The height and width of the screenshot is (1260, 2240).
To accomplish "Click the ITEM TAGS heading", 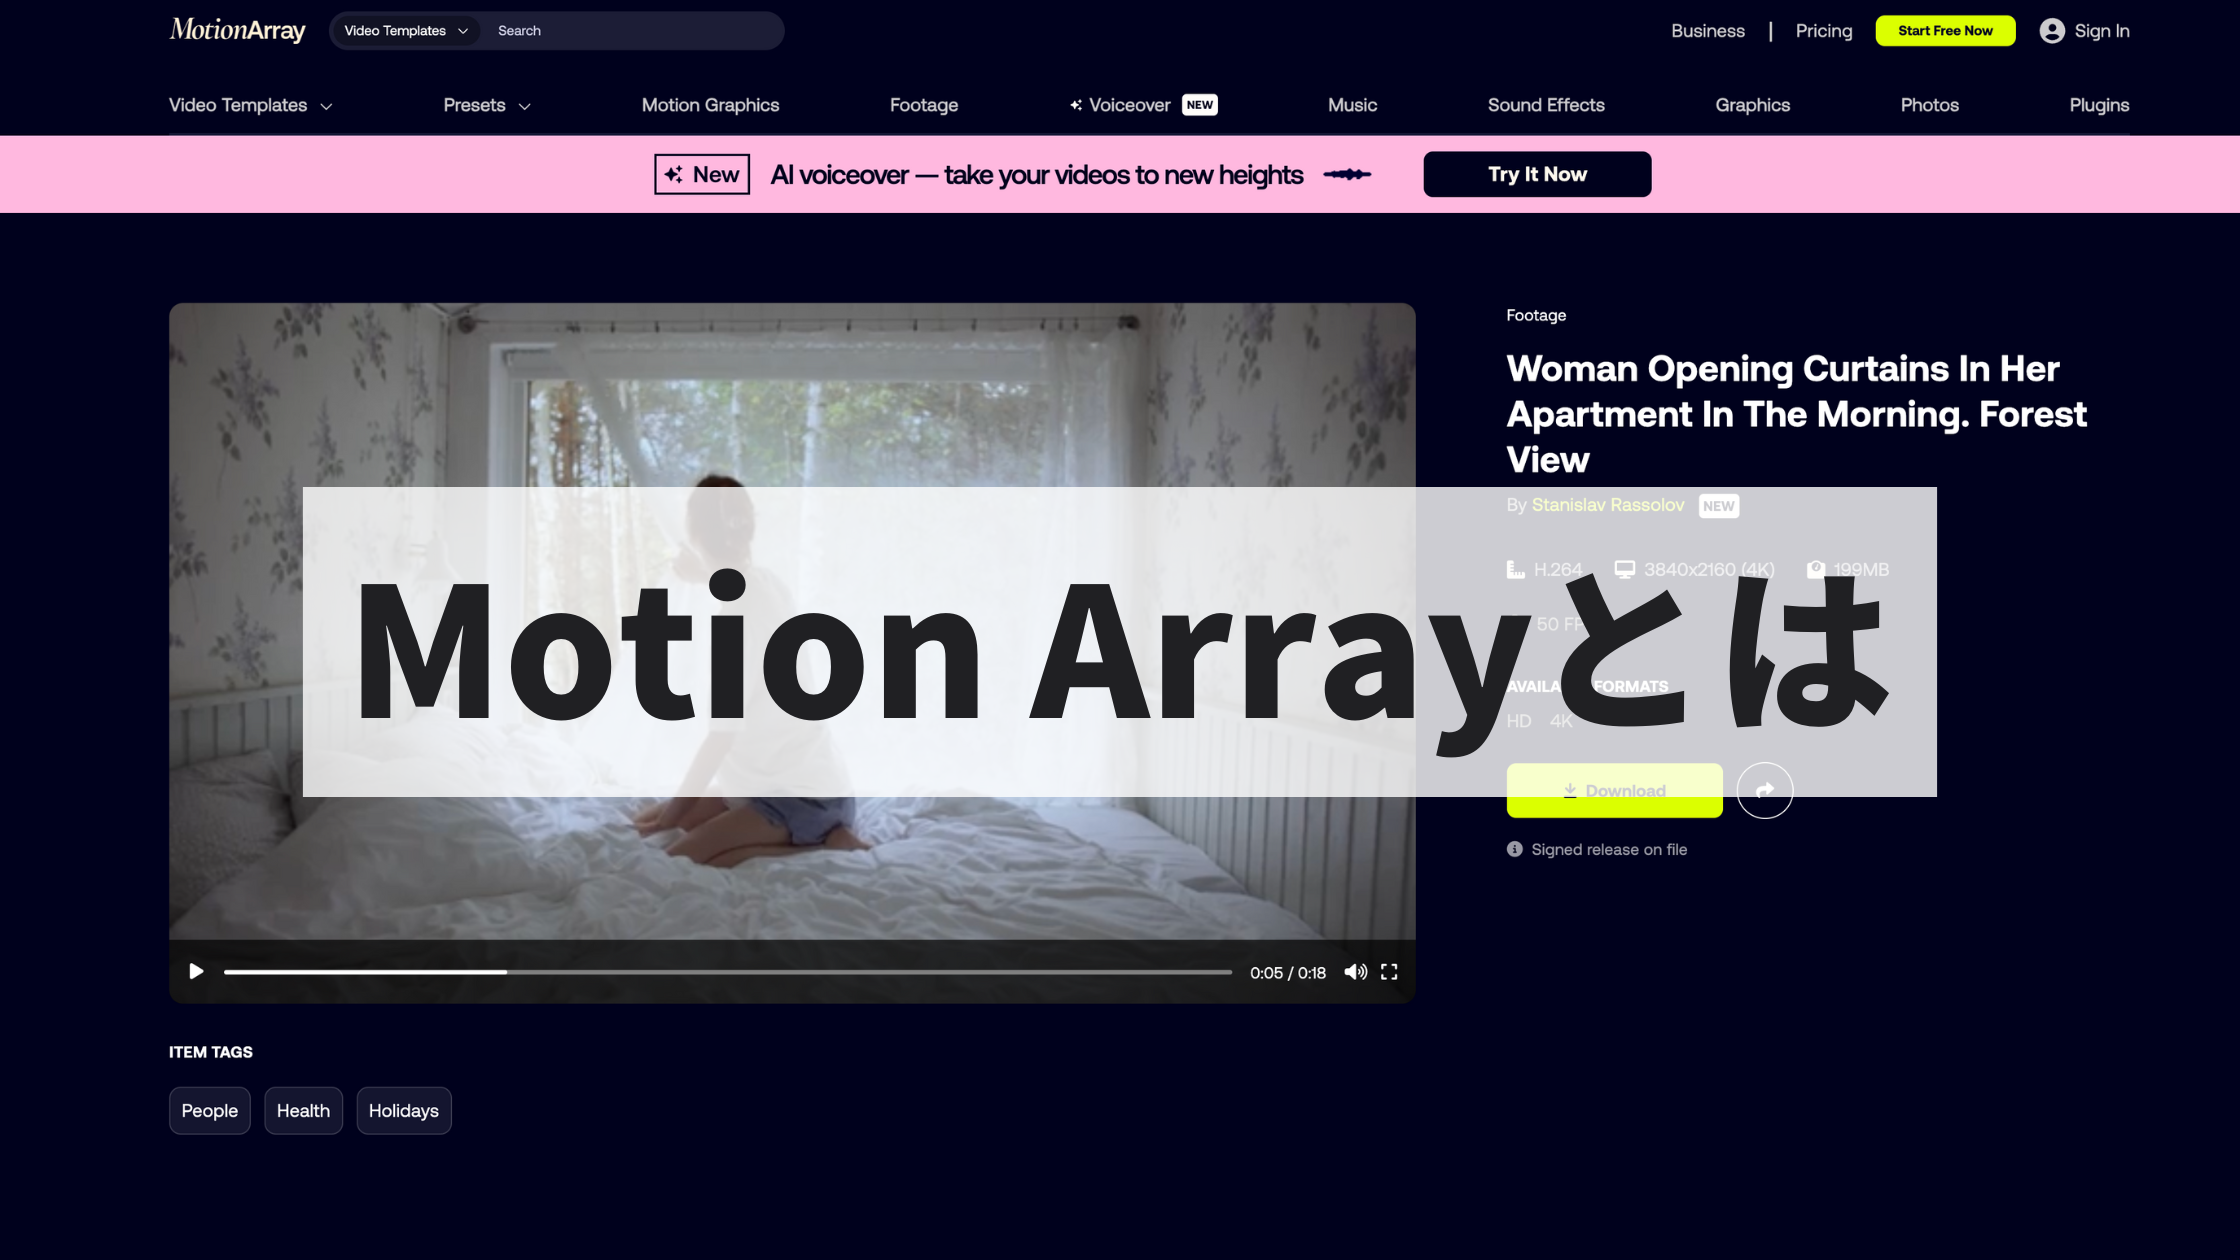I will (210, 1052).
